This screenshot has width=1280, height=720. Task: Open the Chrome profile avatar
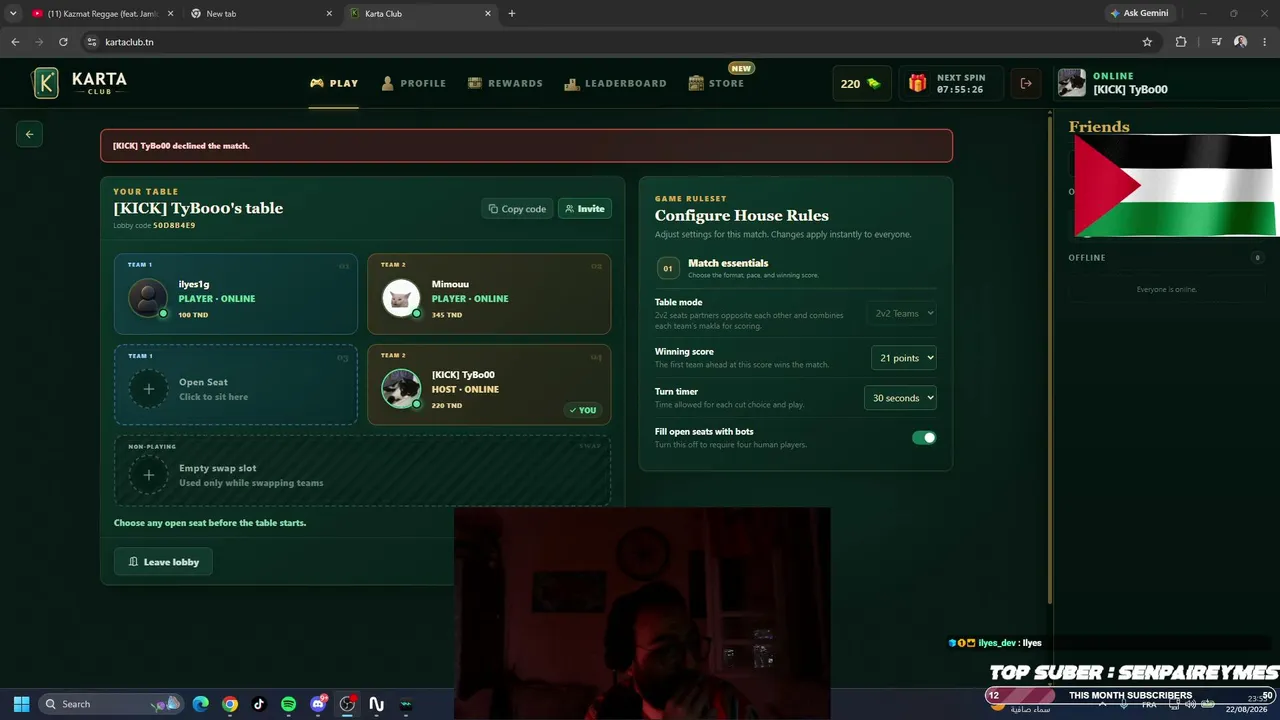1241,42
